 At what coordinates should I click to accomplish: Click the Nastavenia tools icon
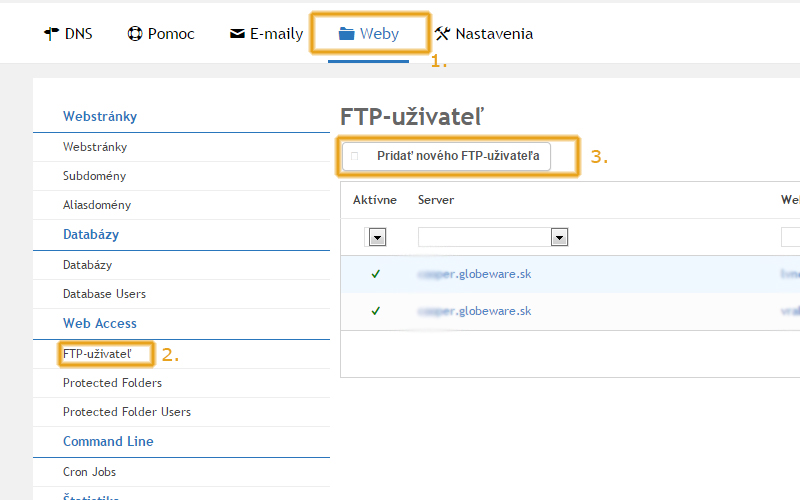point(443,34)
